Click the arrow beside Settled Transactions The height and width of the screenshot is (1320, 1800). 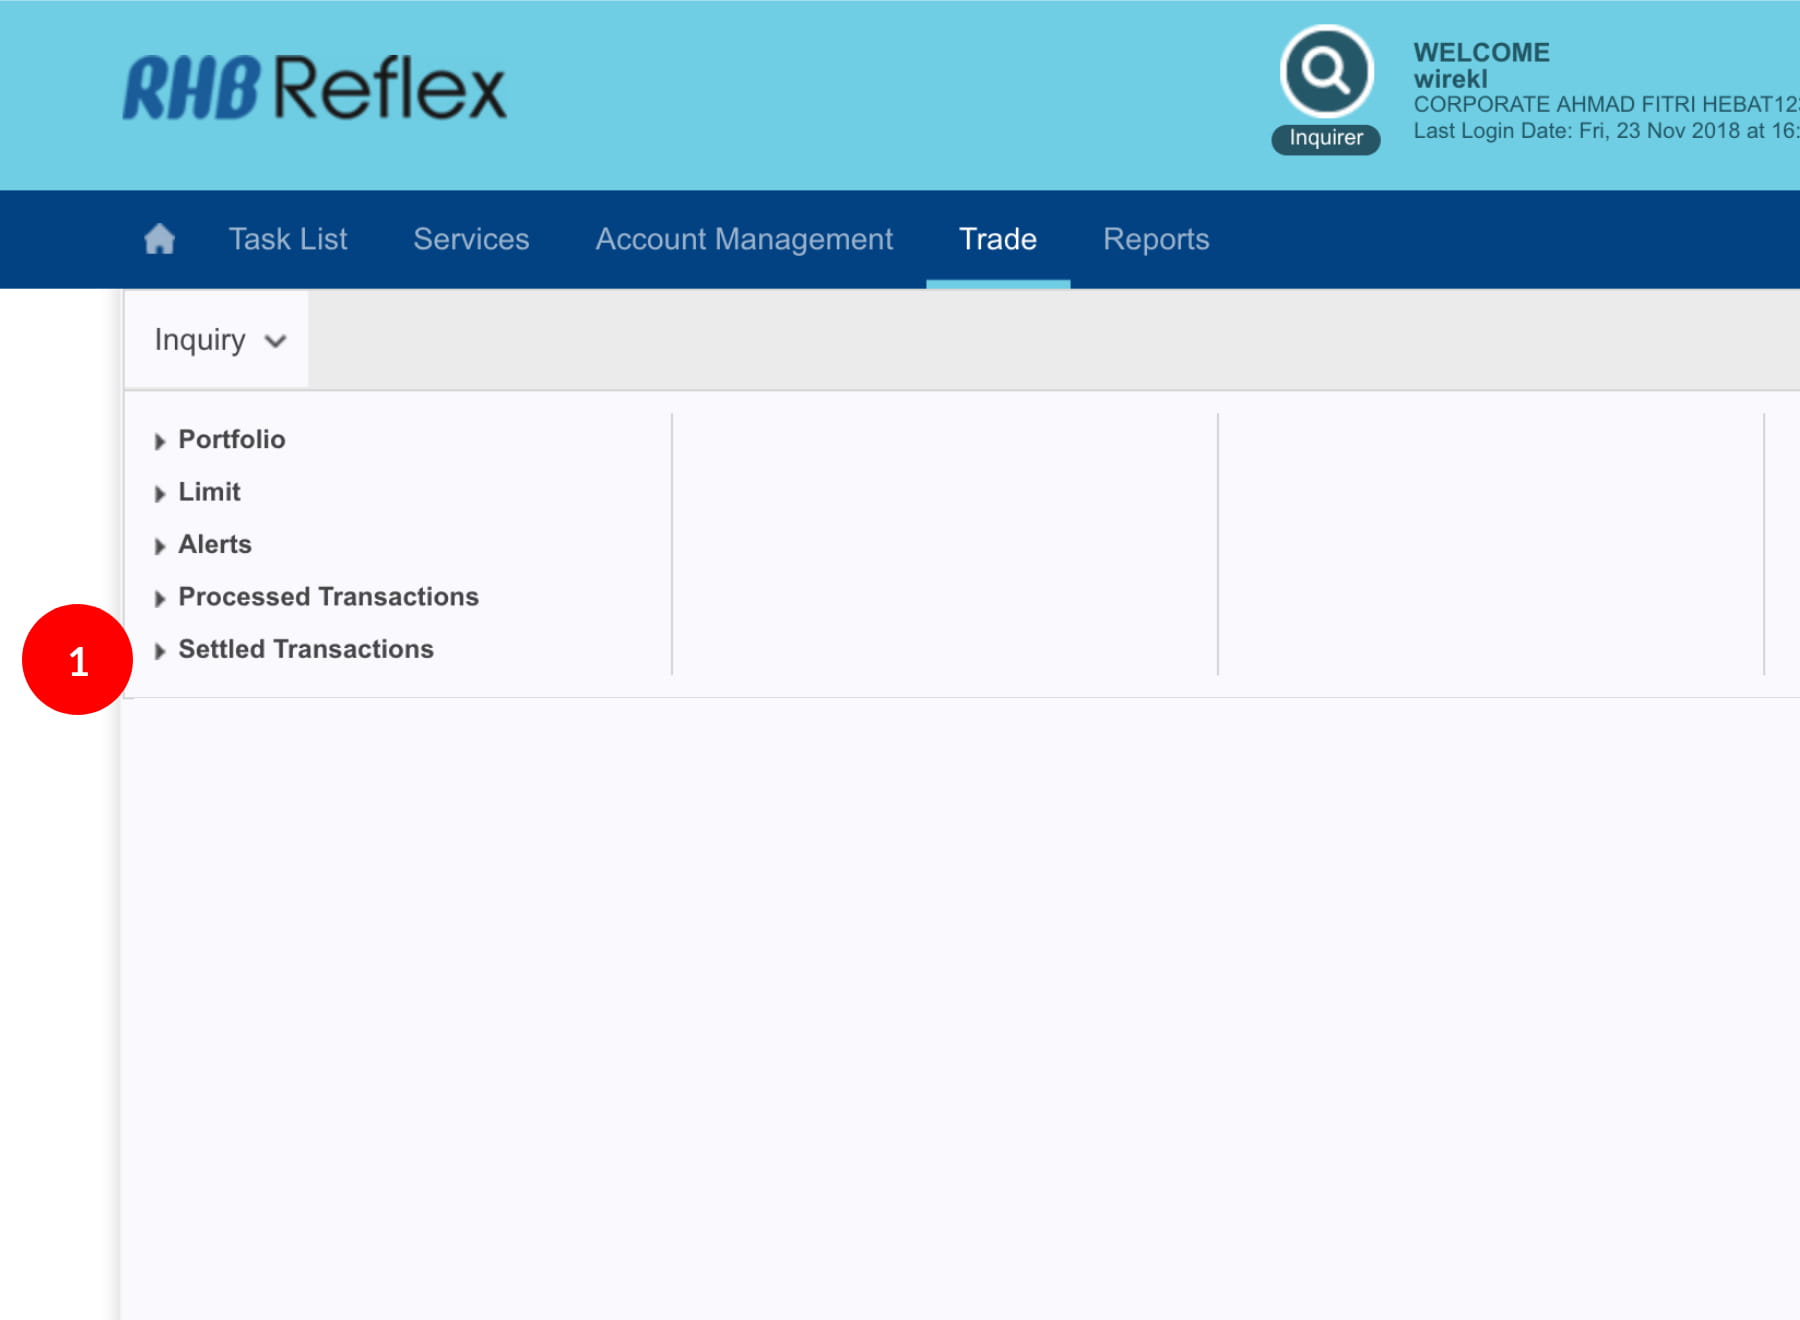coord(159,651)
